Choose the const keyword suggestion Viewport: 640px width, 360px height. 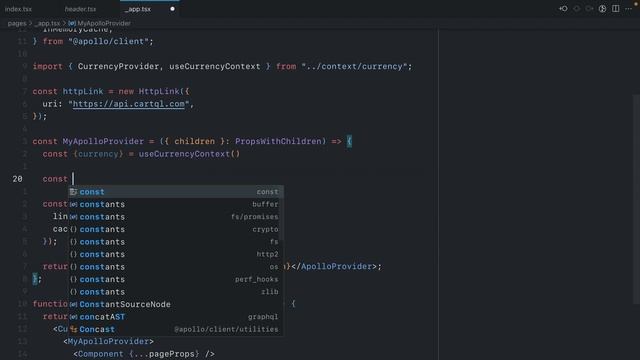176,192
